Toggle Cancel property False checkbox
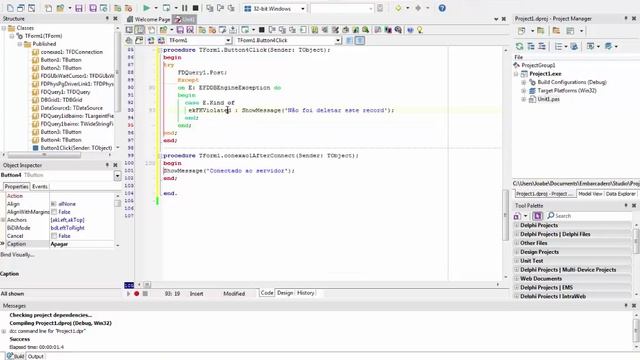Screen dimensions: 640x360 tap(54, 236)
